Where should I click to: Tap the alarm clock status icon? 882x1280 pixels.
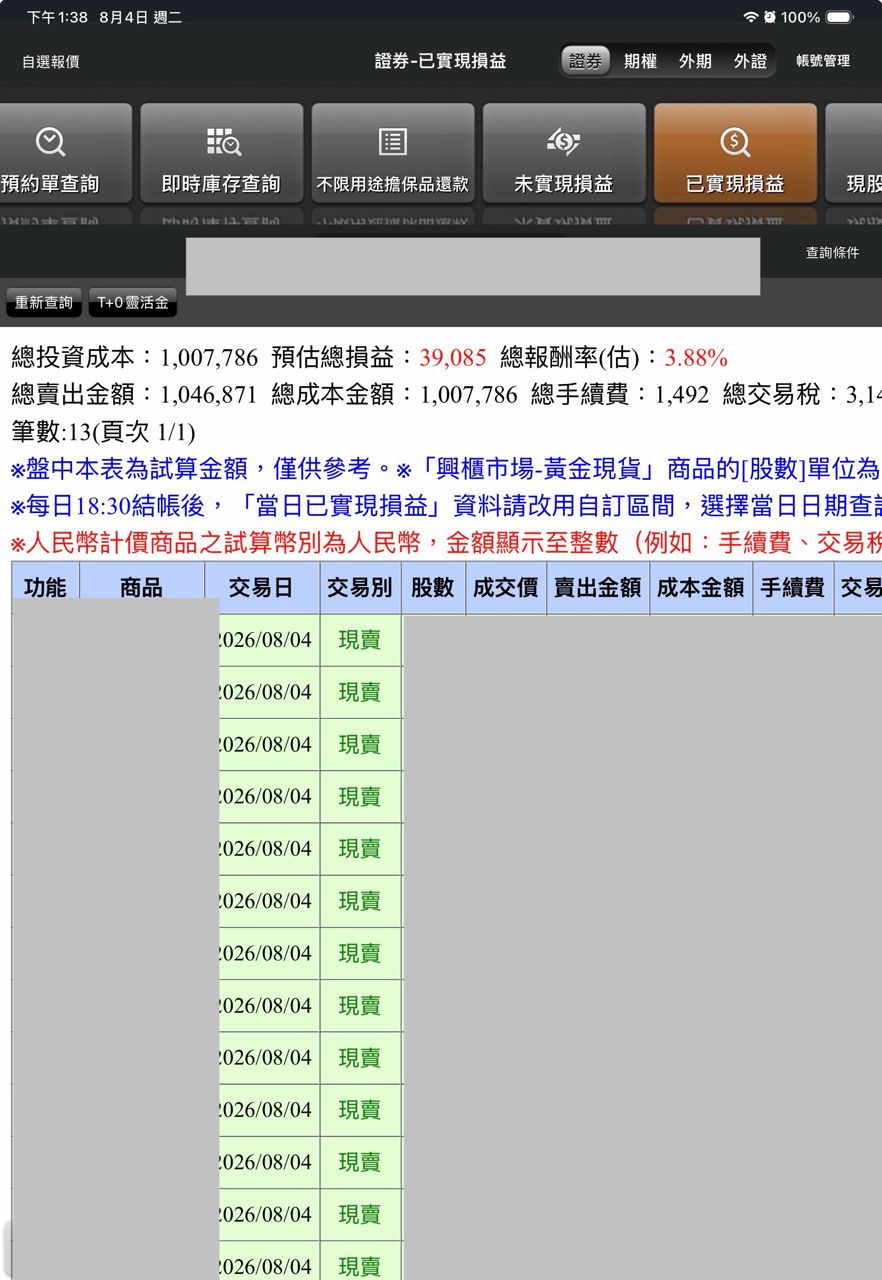coord(769,17)
